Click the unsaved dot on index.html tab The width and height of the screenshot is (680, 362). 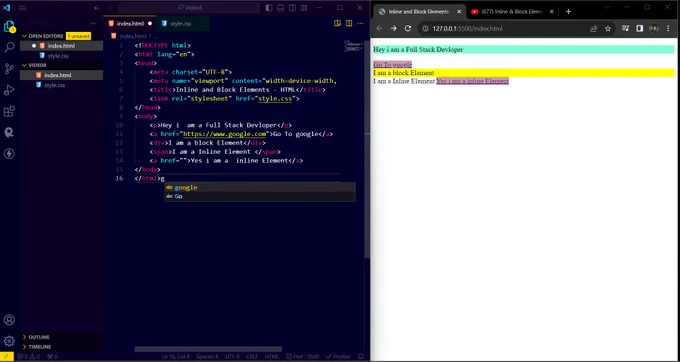click(x=150, y=23)
